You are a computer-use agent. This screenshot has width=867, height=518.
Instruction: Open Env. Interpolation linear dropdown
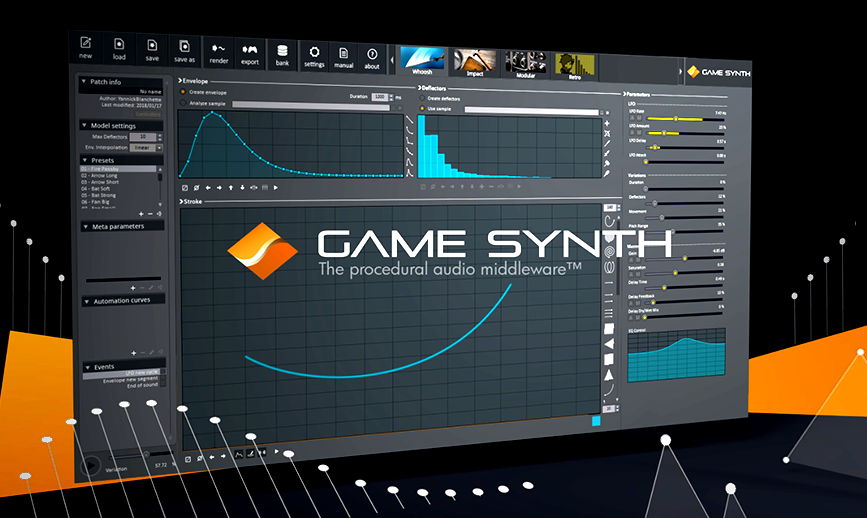(145, 148)
